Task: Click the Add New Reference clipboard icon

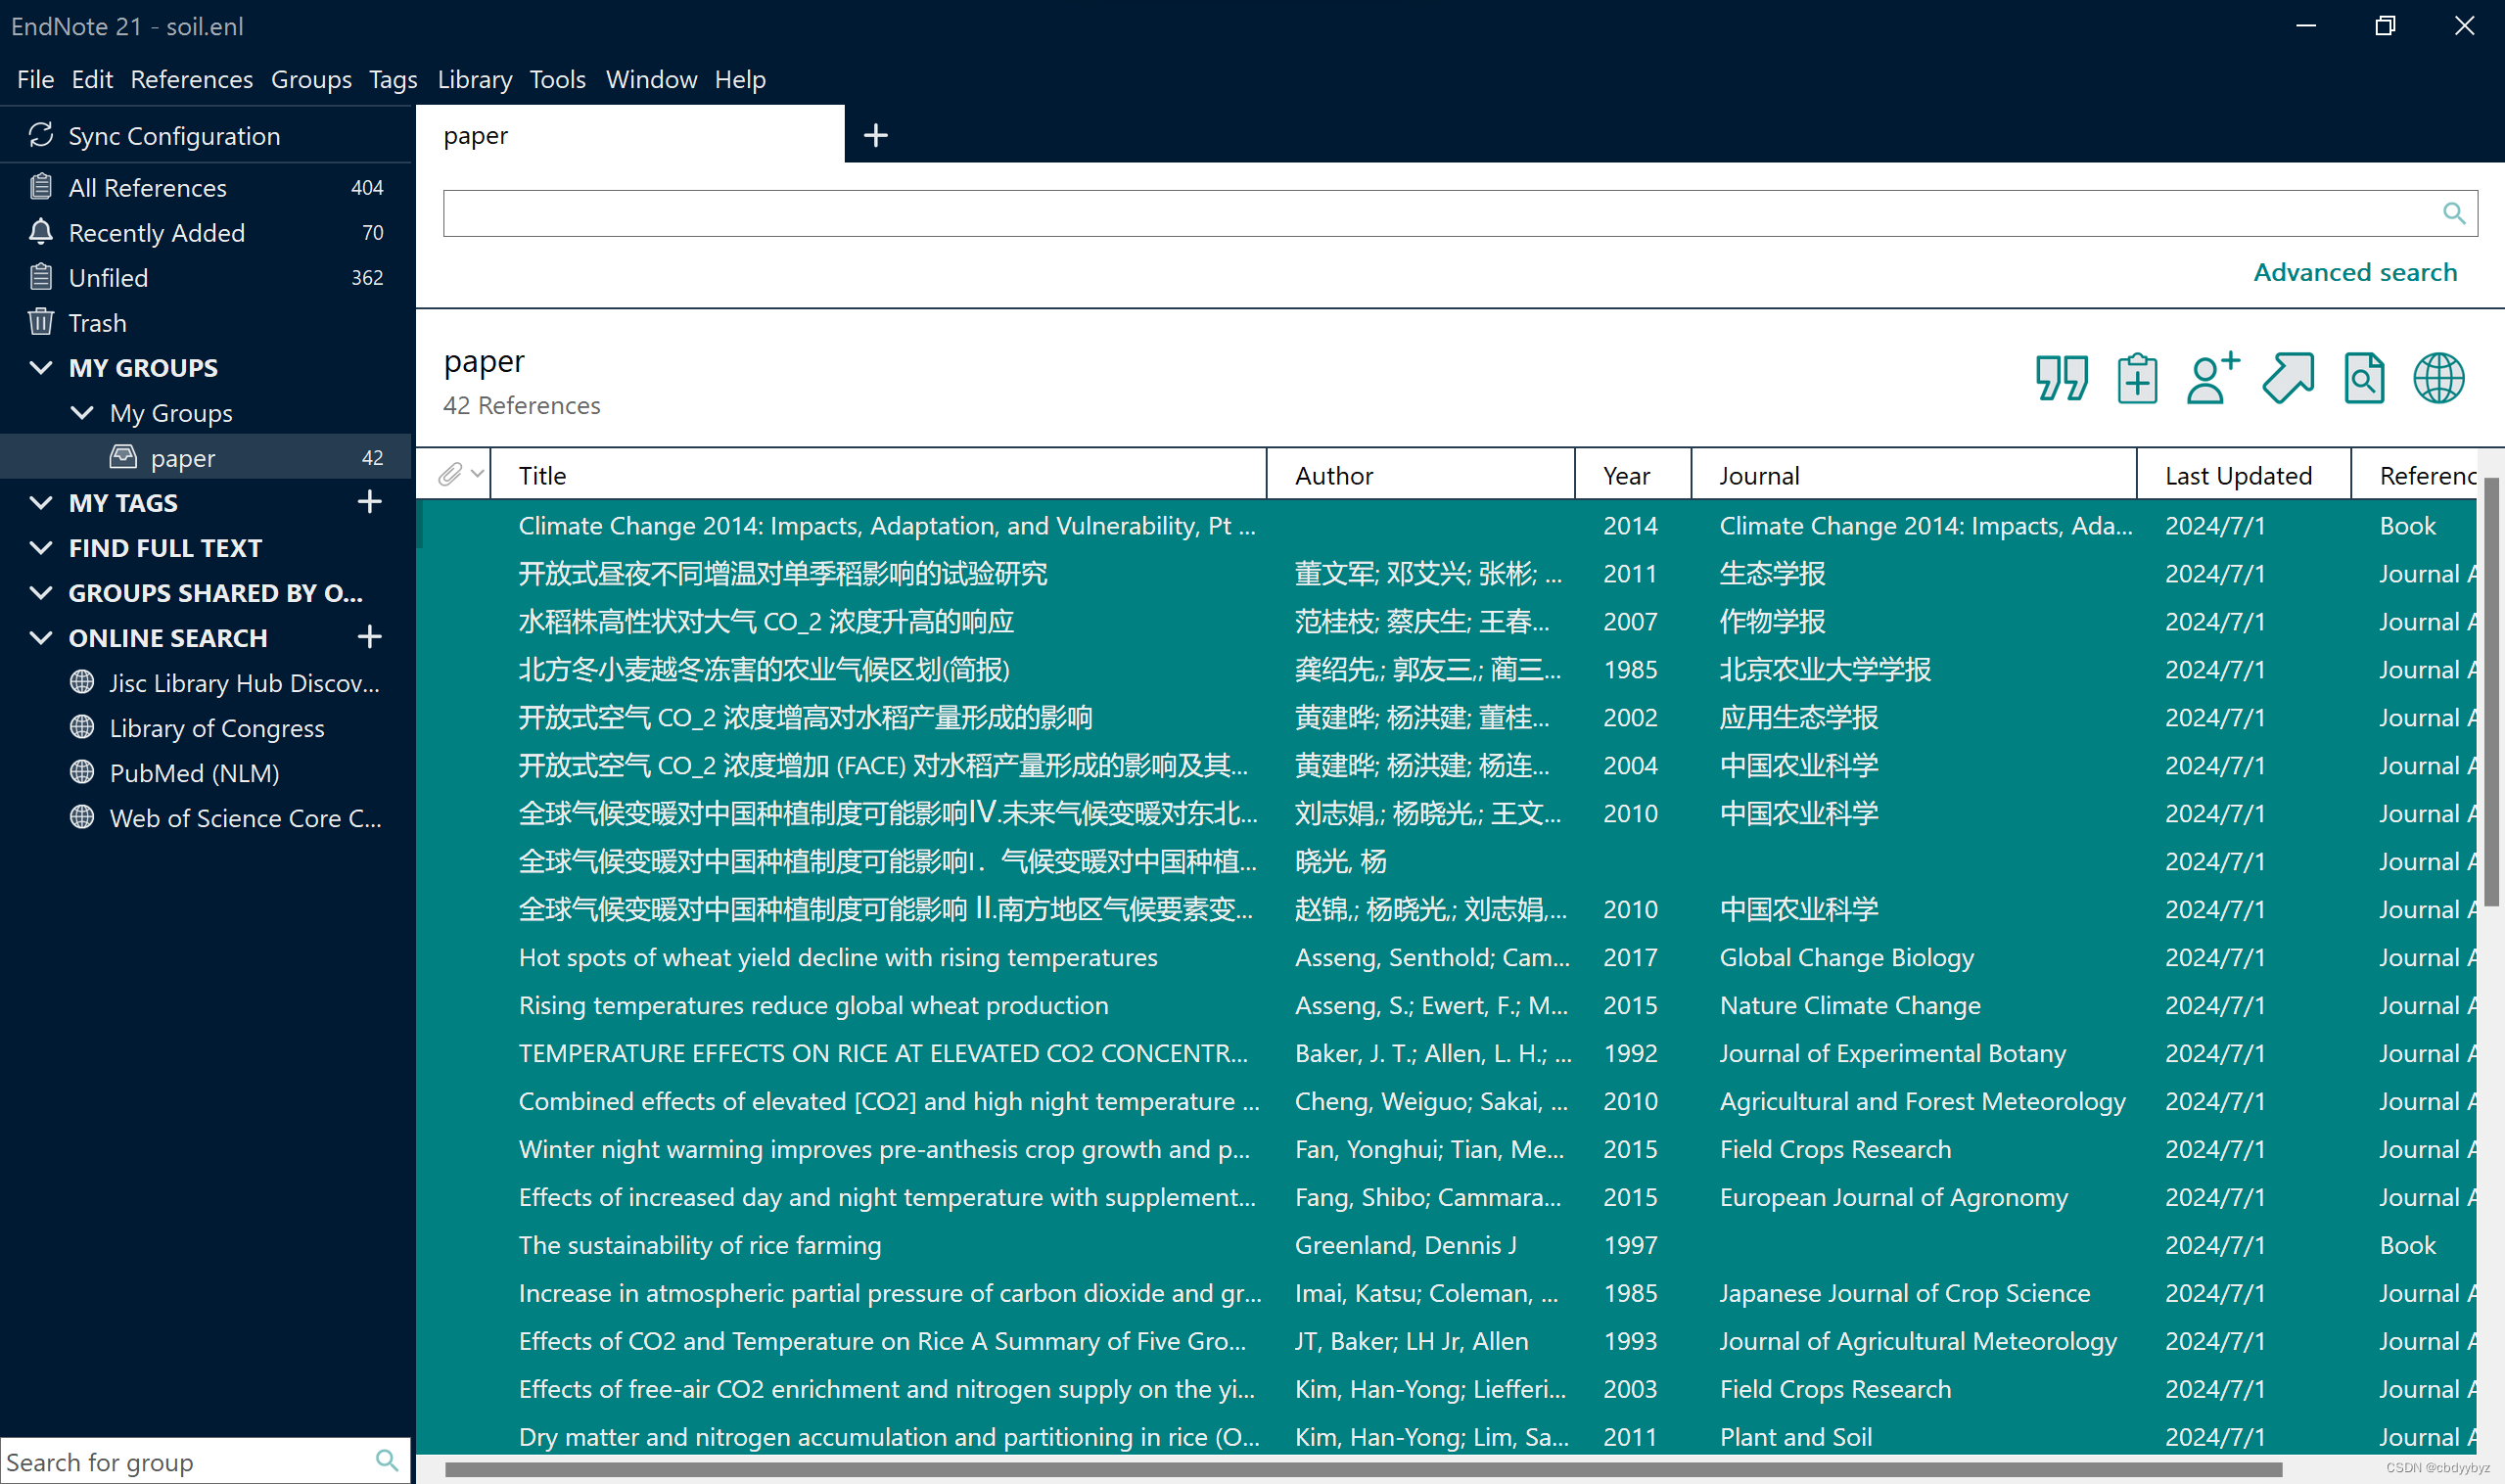Action: pyautogui.click(x=2137, y=378)
